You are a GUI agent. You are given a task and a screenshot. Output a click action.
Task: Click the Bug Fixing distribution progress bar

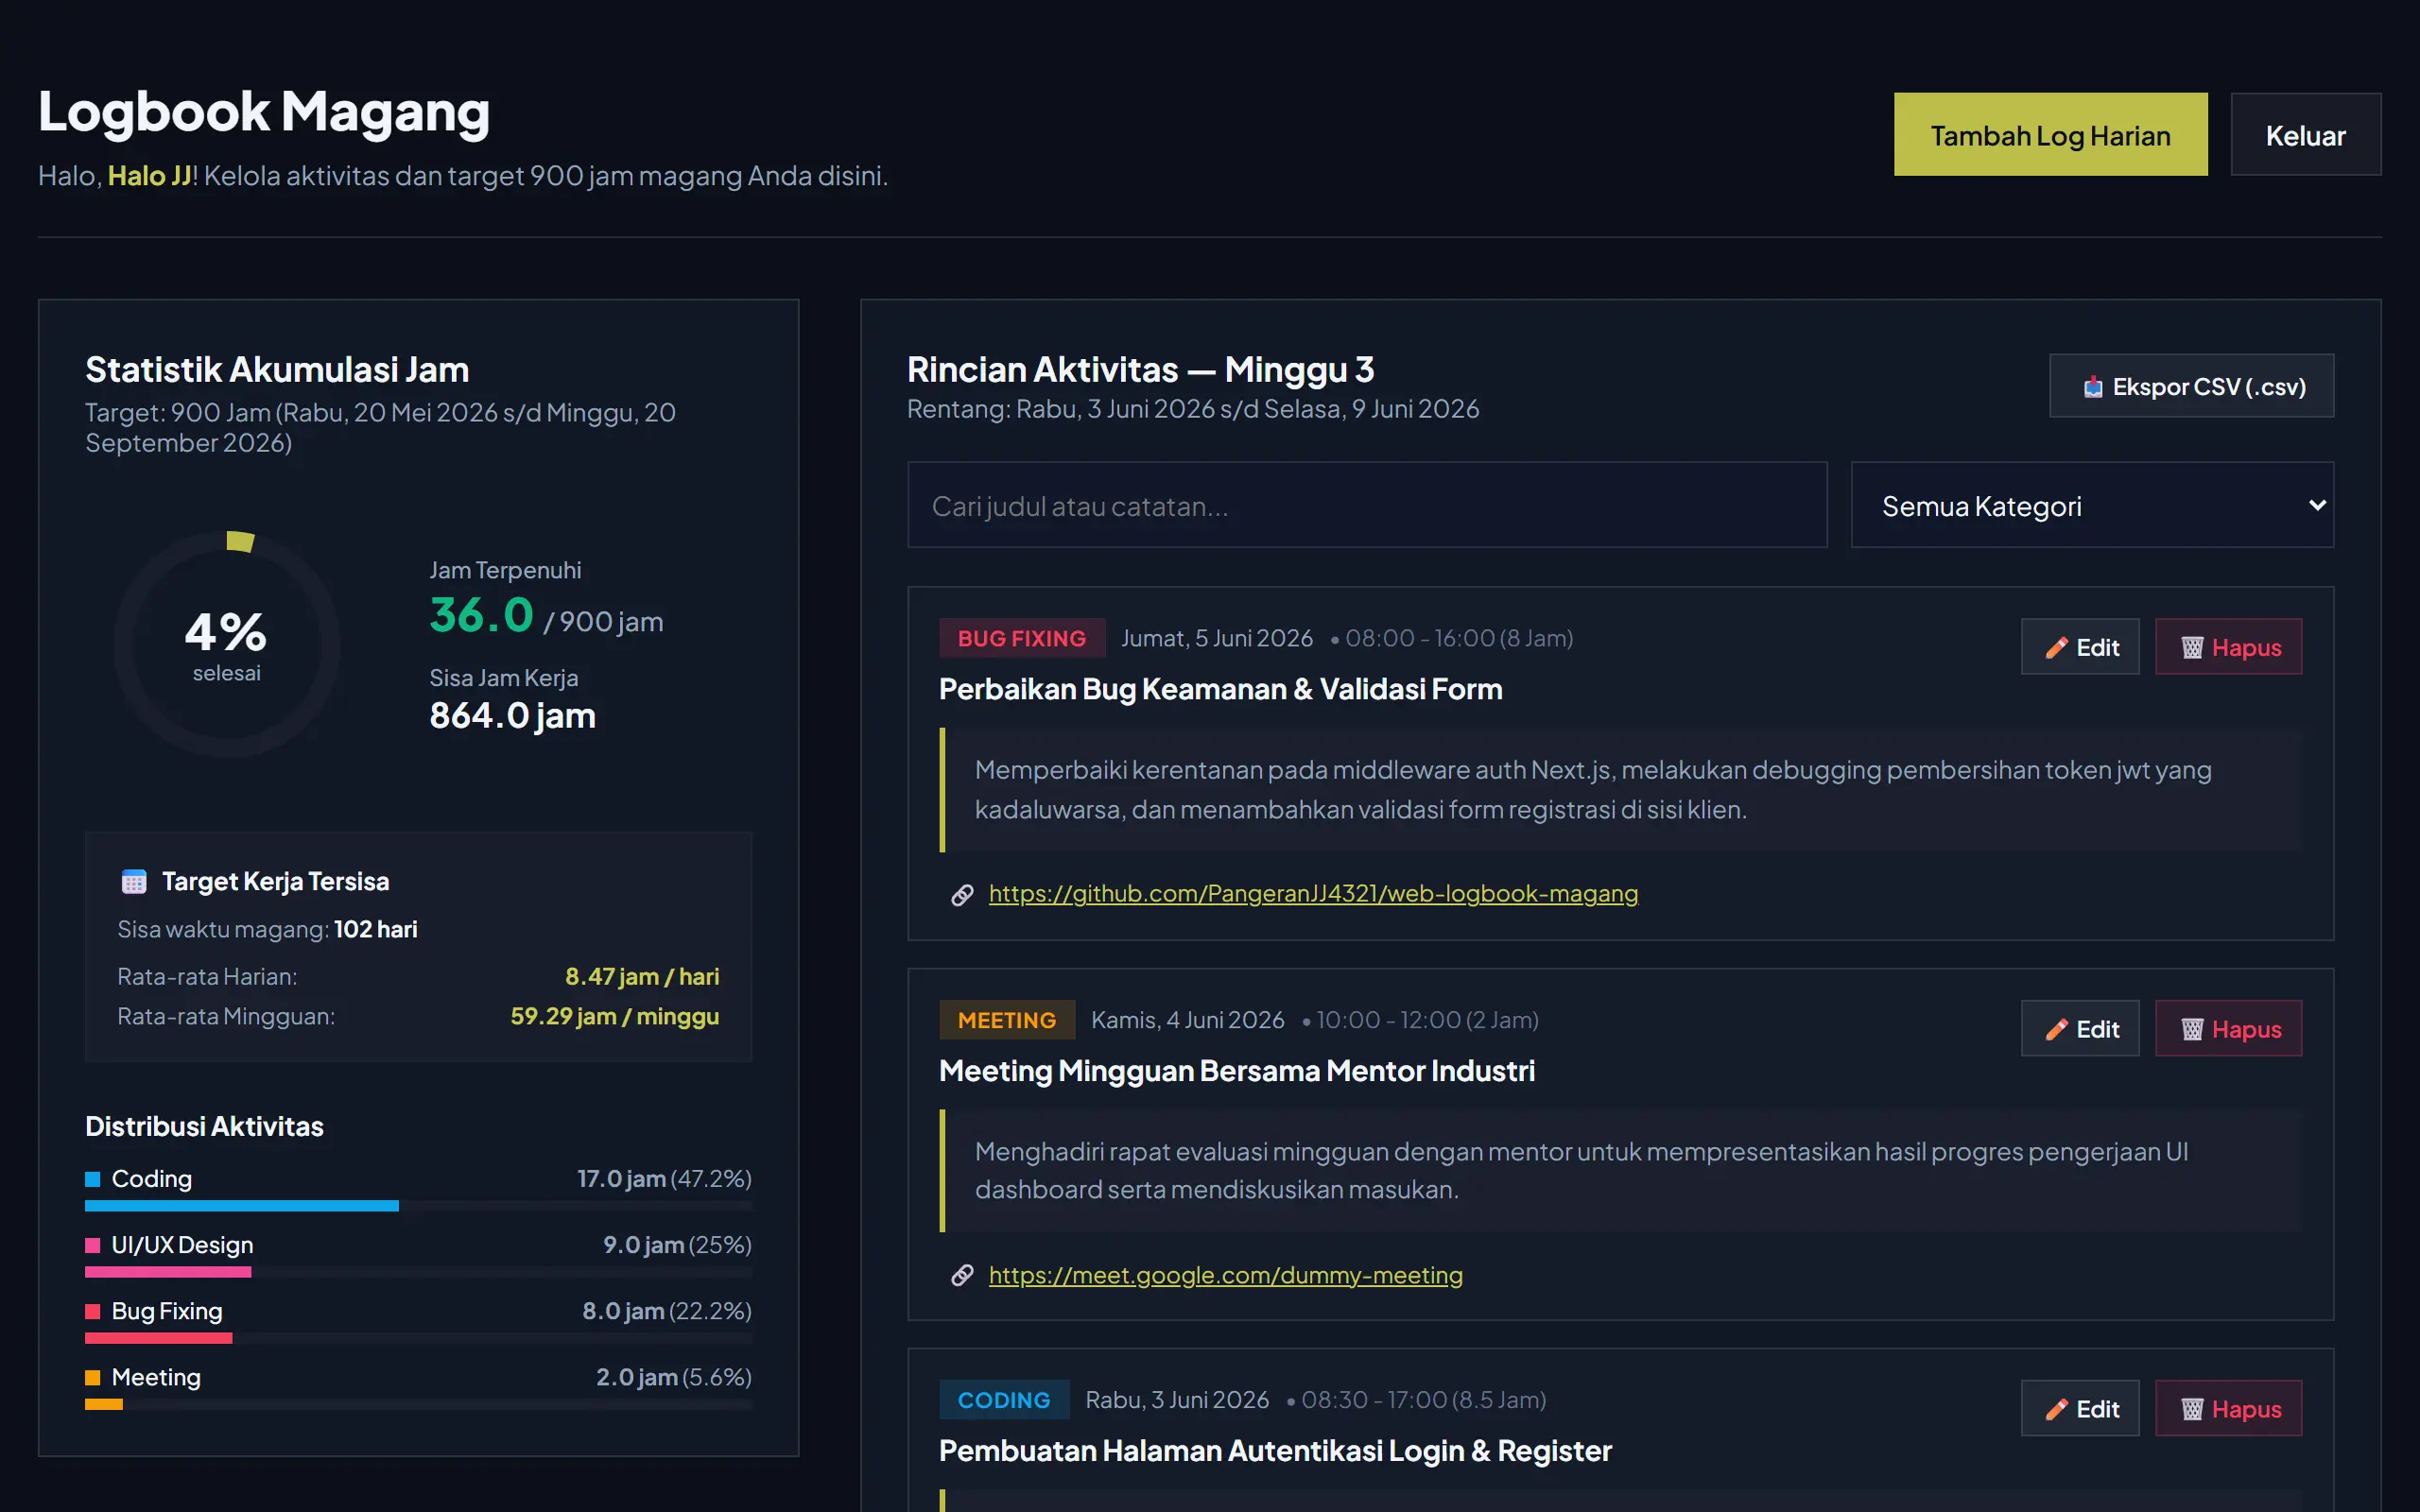(x=418, y=1338)
